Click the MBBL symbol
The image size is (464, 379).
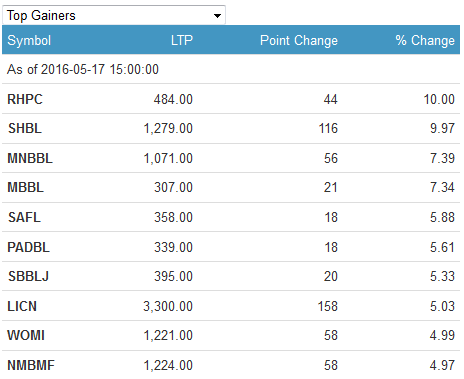click(26, 187)
